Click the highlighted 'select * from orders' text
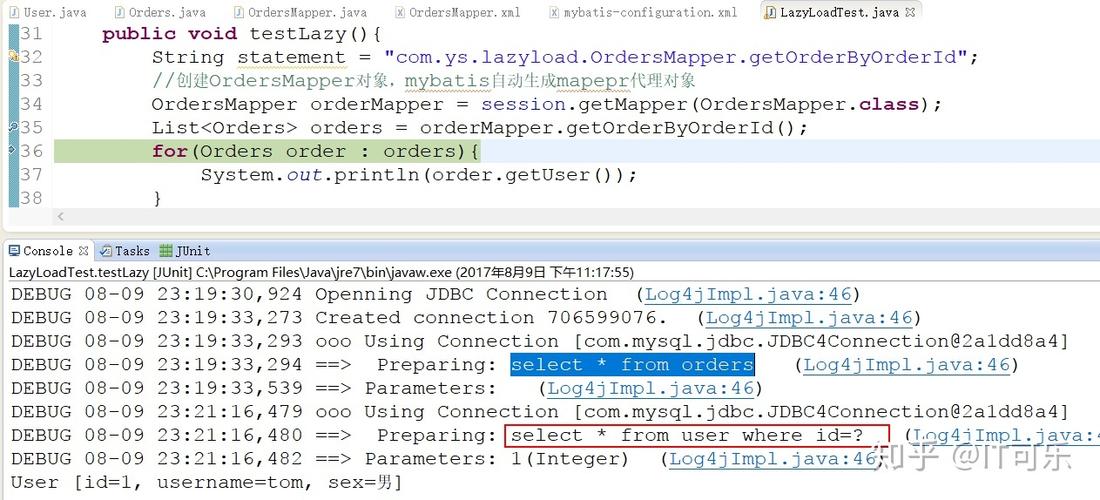 pos(632,365)
